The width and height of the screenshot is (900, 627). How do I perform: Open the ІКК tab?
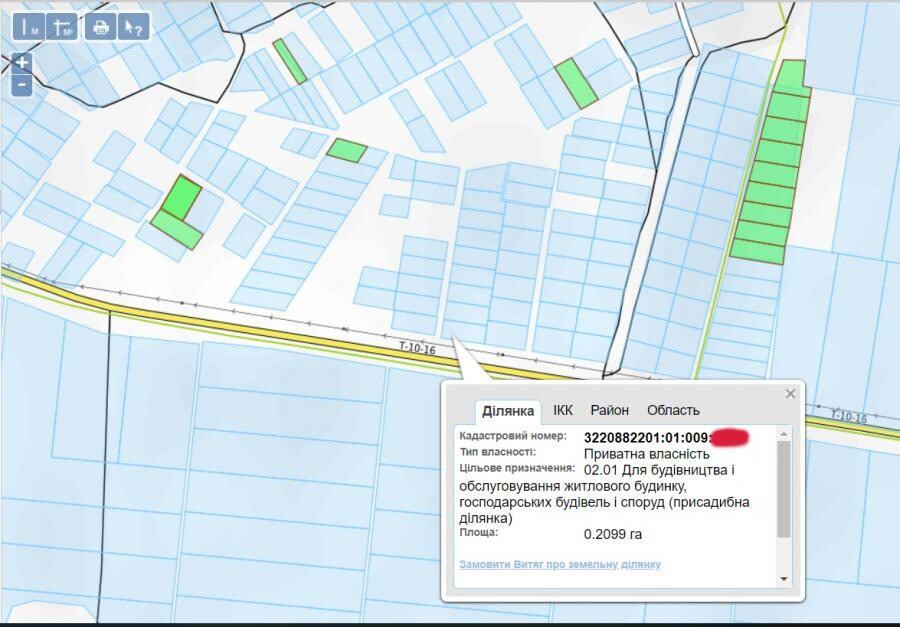coord(563,410)
